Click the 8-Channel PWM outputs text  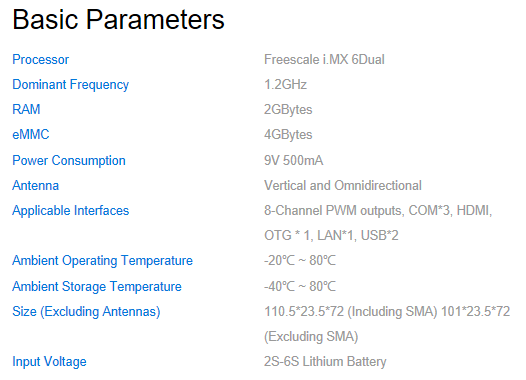(x=334, y=211)
